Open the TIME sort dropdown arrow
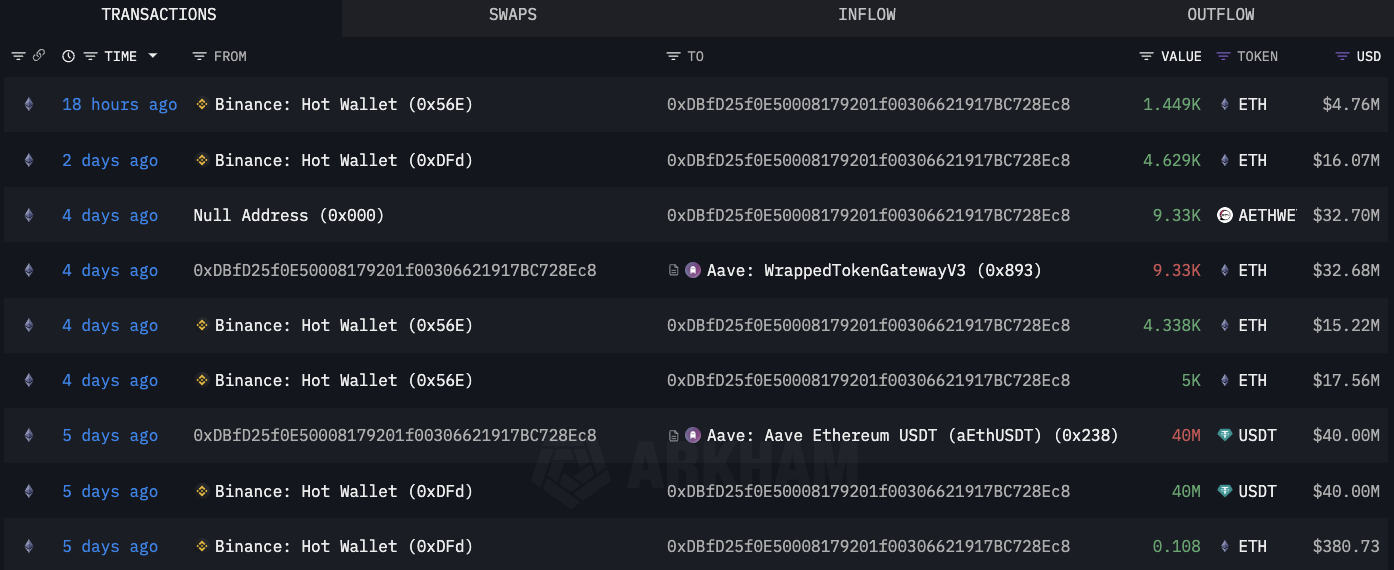The width and height of the screenshot is (1394, 570). pos(153,56)
